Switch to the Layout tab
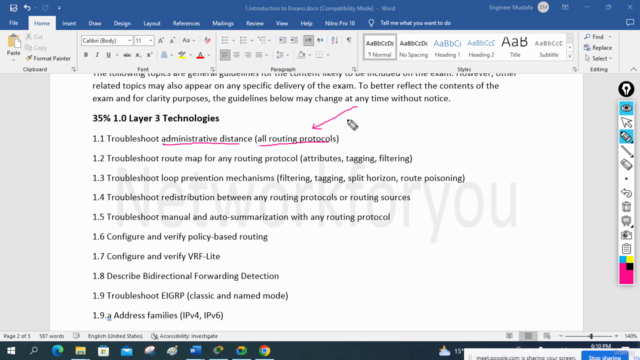Screen dimensions: 640x360 tap(152, 23)
